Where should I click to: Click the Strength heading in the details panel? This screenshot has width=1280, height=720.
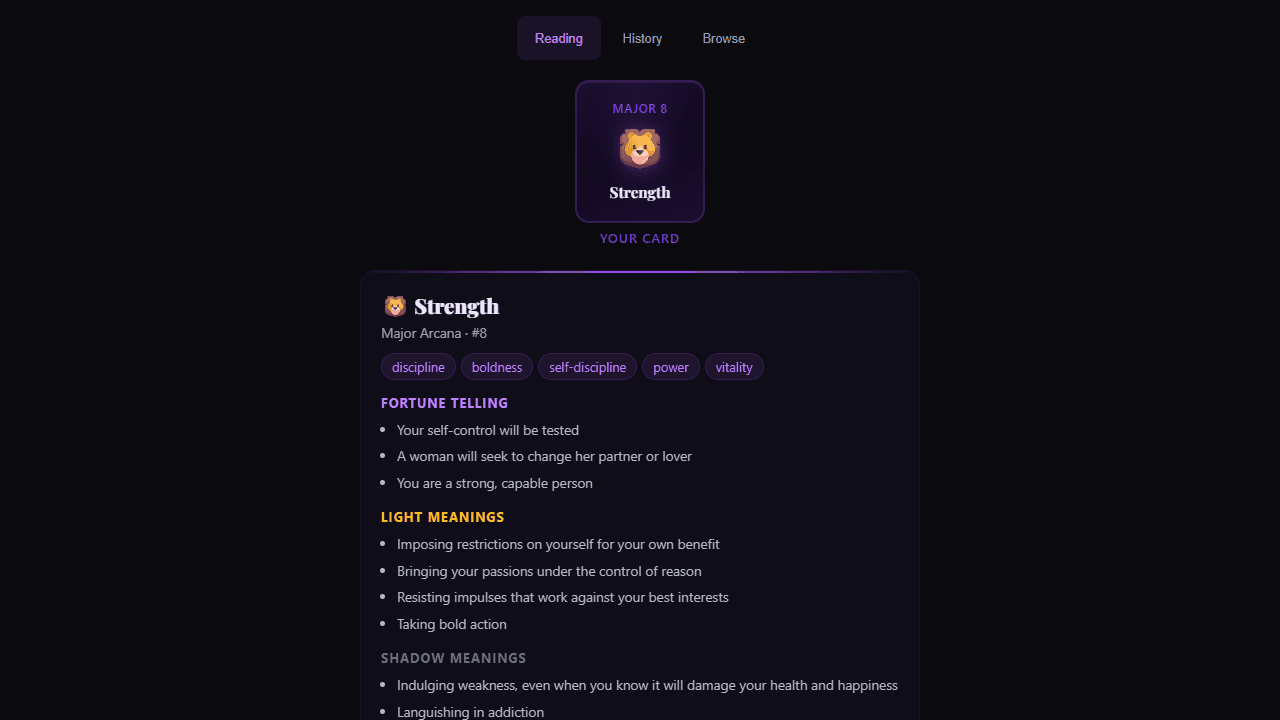coord(457,306)
